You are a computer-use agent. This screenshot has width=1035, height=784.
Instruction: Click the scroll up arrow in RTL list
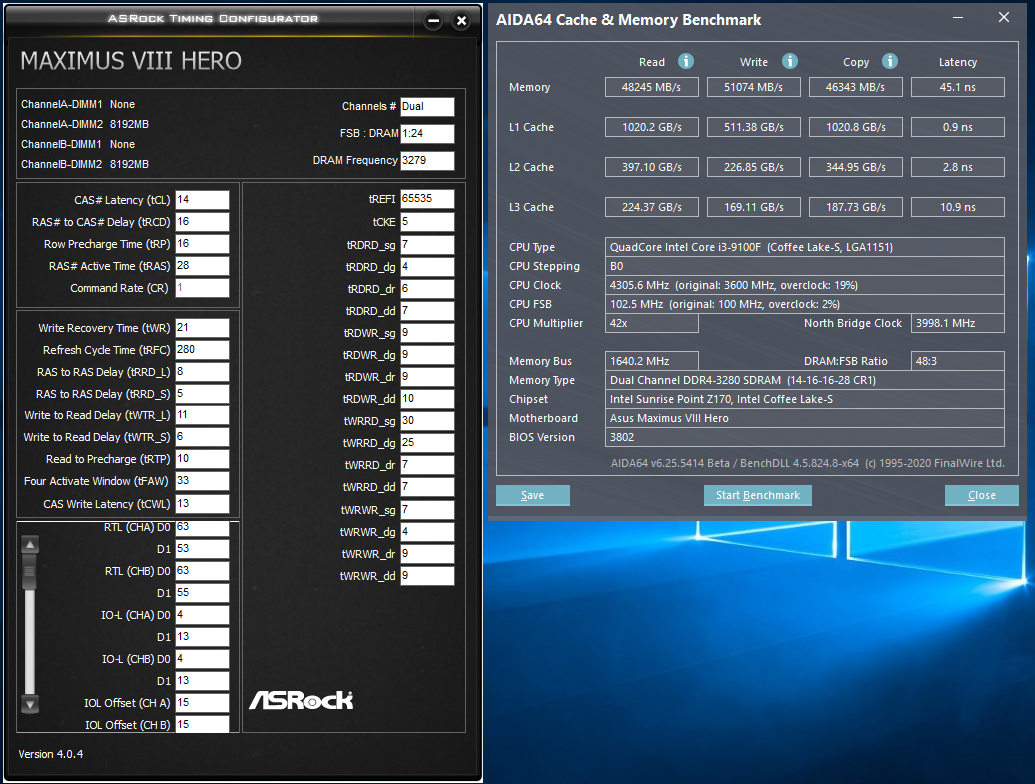point(30,544)
